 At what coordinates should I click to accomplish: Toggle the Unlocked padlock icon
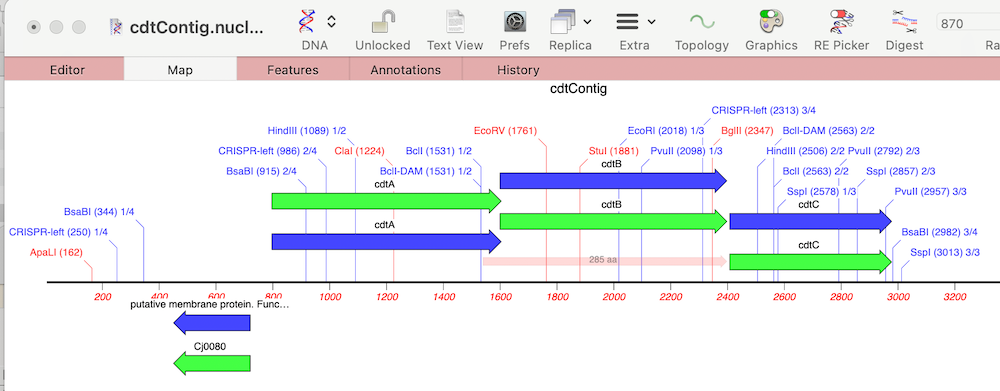click(x=383, y=22)
